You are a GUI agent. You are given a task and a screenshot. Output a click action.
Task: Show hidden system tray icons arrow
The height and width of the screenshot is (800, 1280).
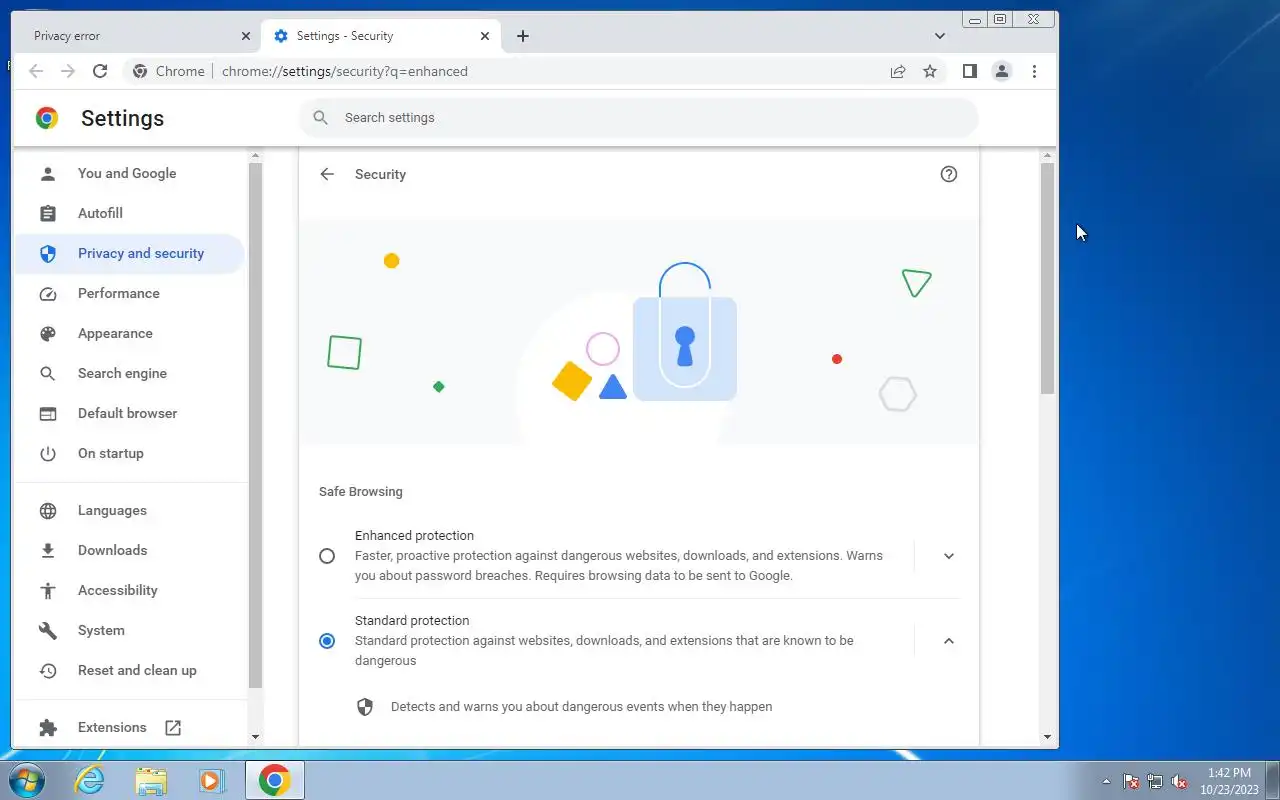[x=1106, y=781]
